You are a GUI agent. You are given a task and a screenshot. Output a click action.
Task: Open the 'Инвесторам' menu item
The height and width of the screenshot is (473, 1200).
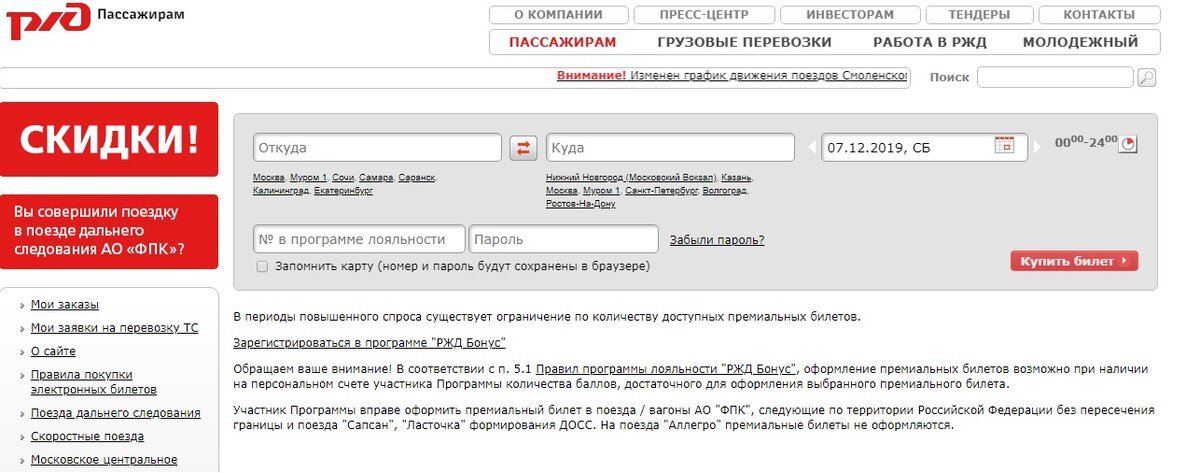pyautogui.click(x=850, y=15)
